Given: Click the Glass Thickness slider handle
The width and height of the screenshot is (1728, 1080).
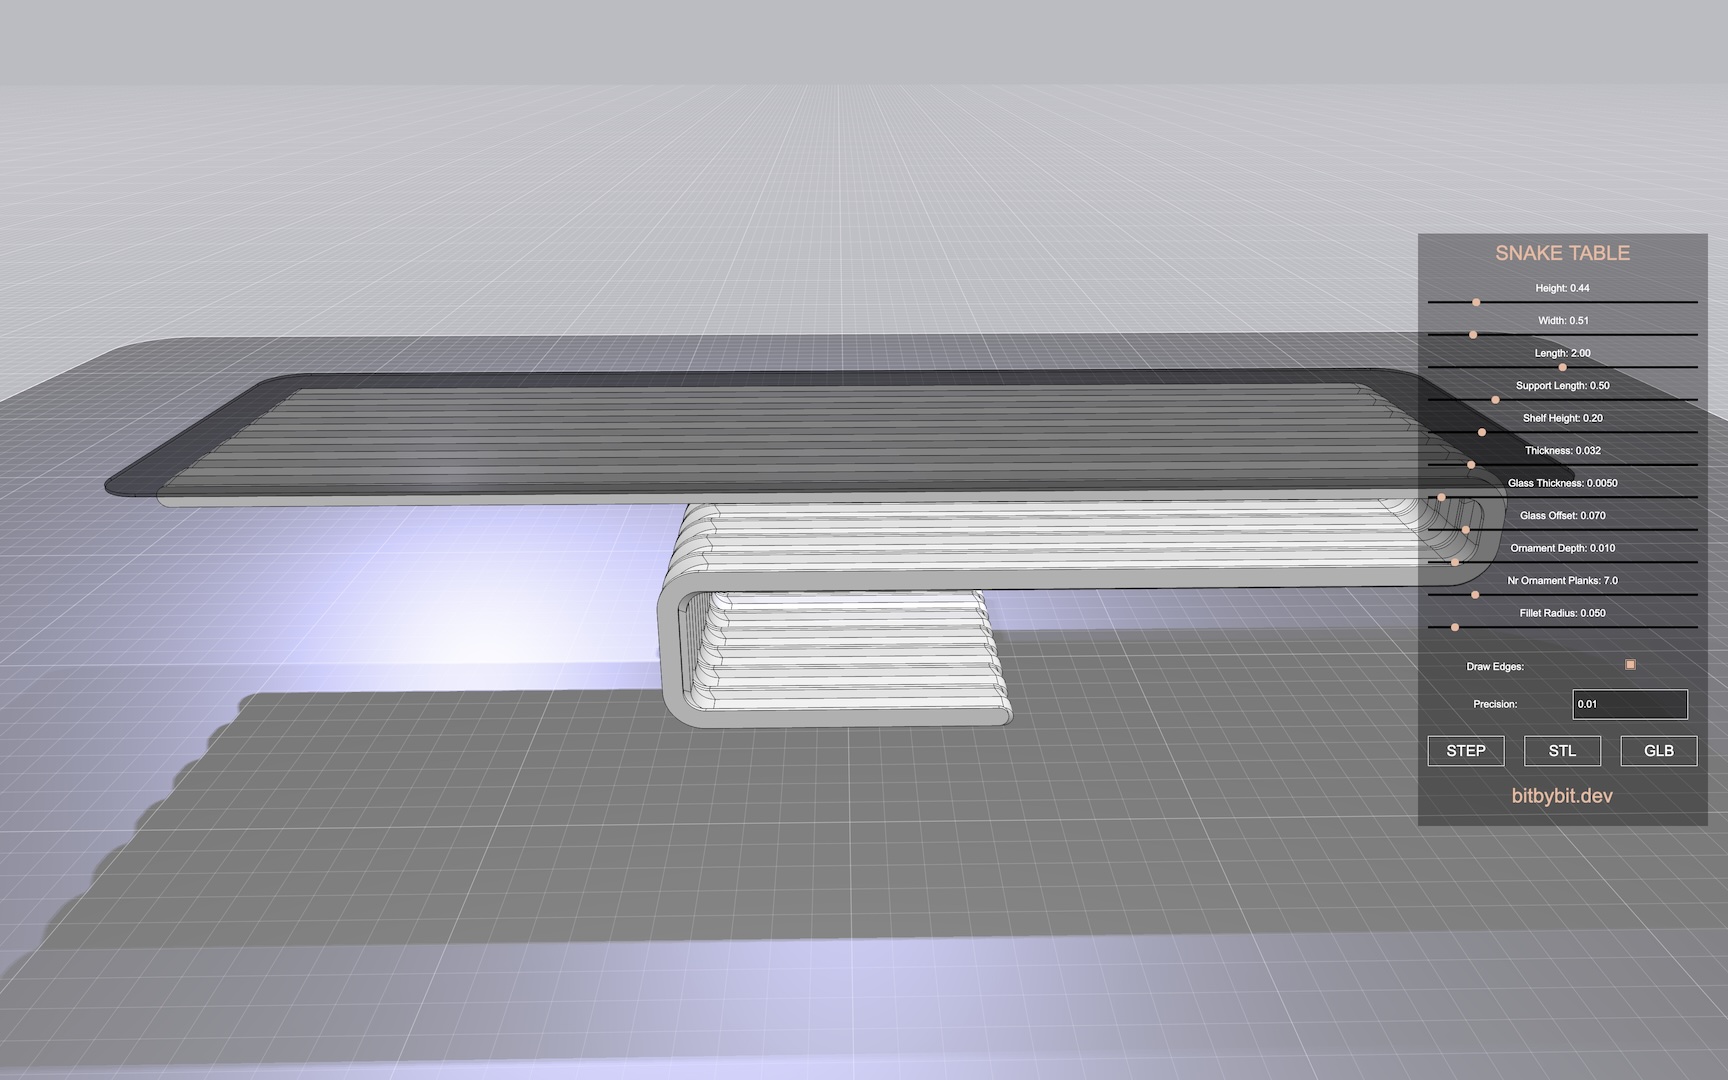Looking at the screenshot, I should (x=1441, y=497).
